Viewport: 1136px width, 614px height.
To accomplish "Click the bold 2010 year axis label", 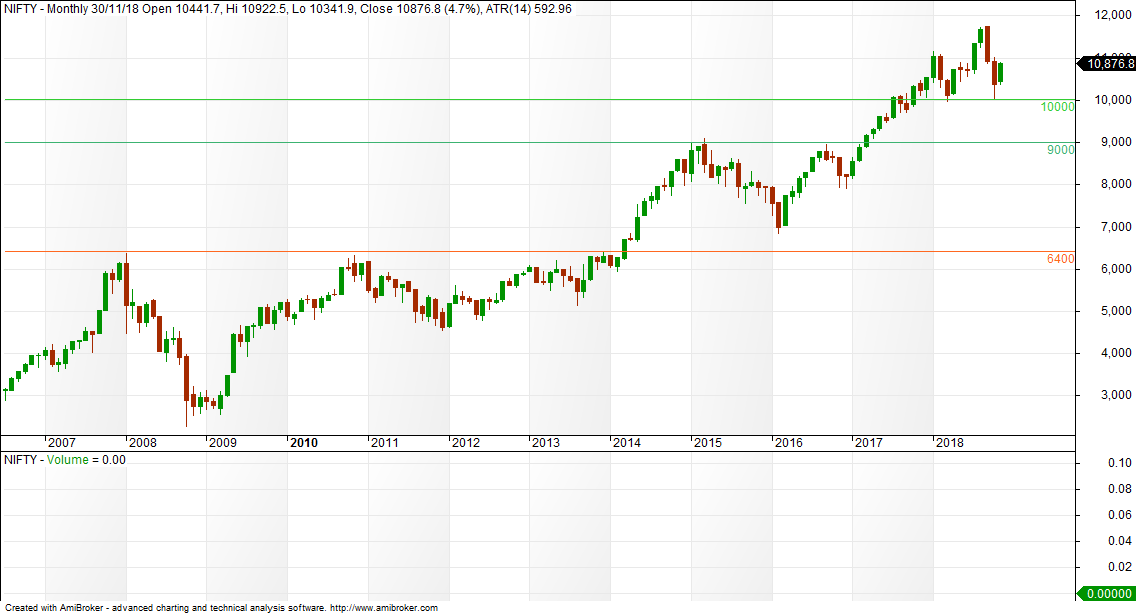I will tap(306, 441).
